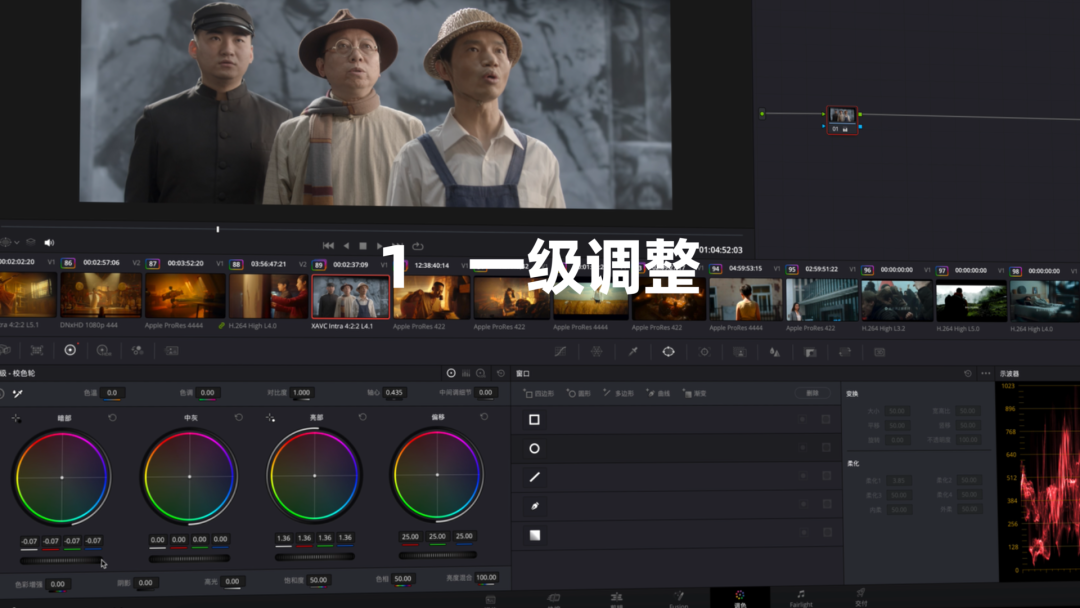Select the XAVC Intra clip 89 thumbnail
This screenshot has width=1080, height=608.
(x=350, y=296)
